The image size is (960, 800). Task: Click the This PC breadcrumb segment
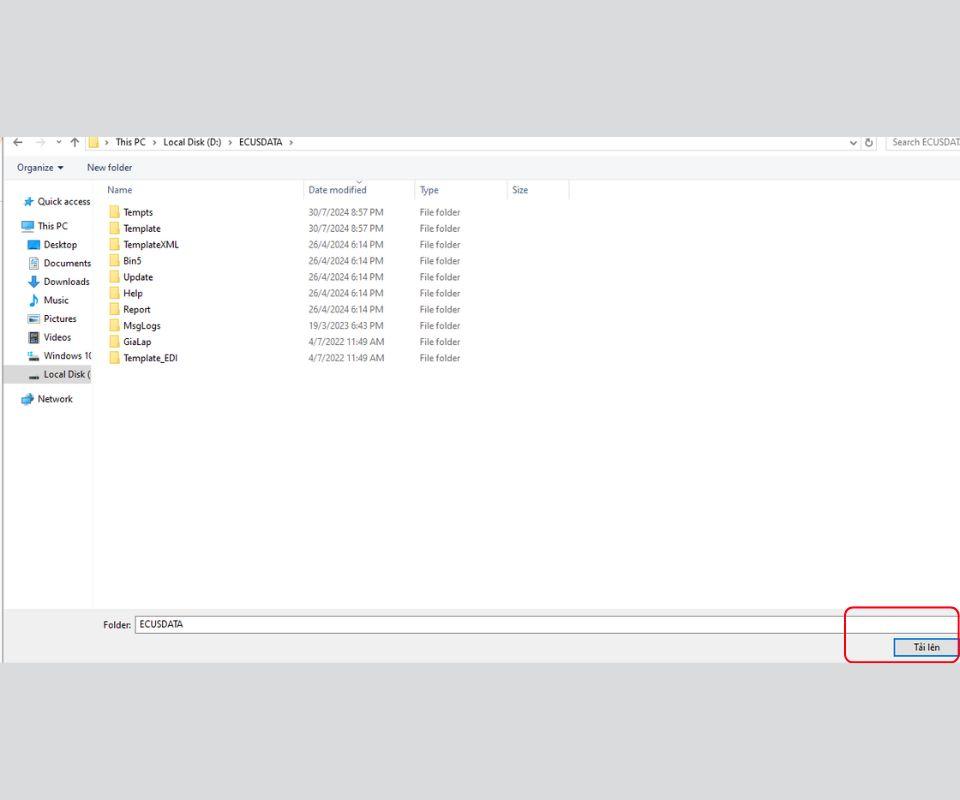click(x=130, y=142)
